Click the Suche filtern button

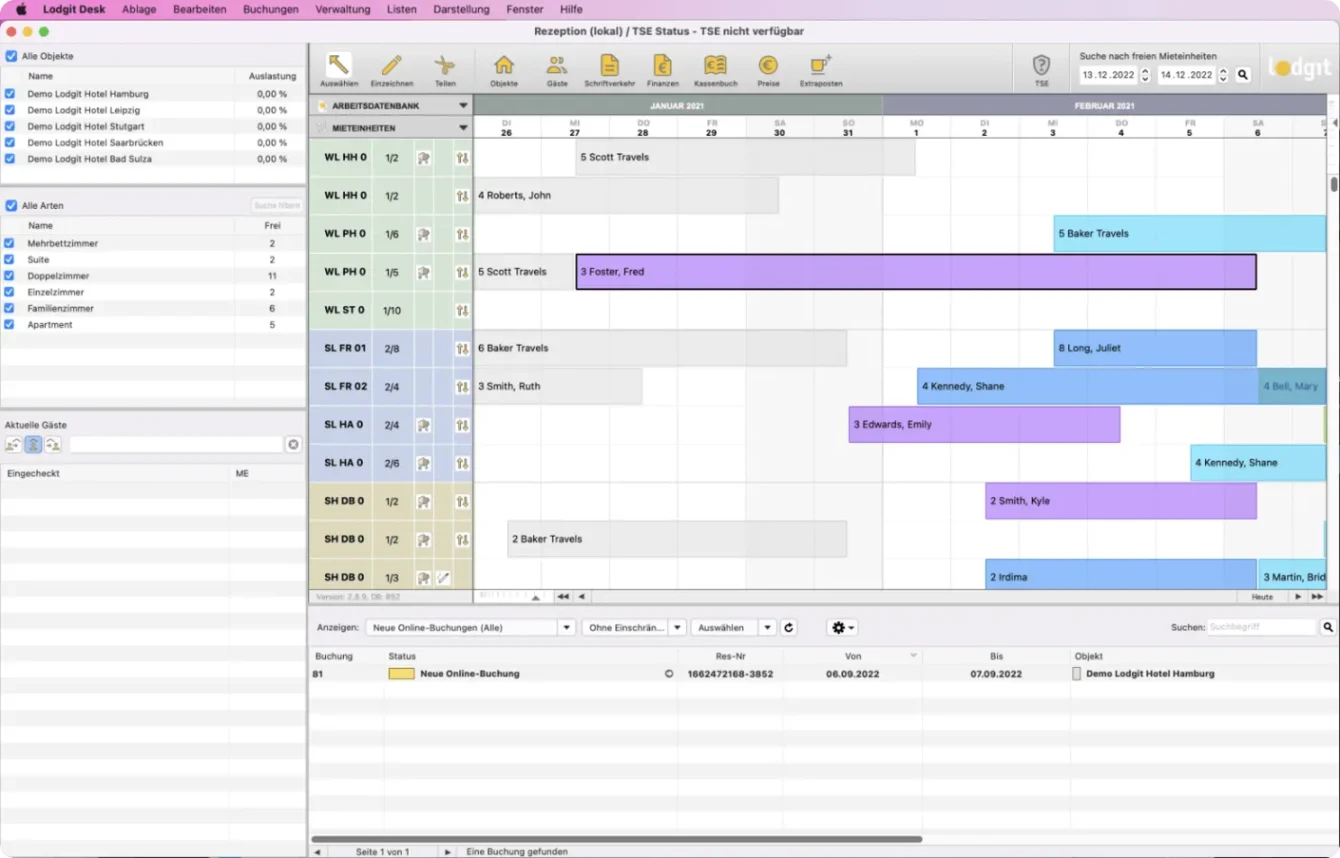click(277, 206)
